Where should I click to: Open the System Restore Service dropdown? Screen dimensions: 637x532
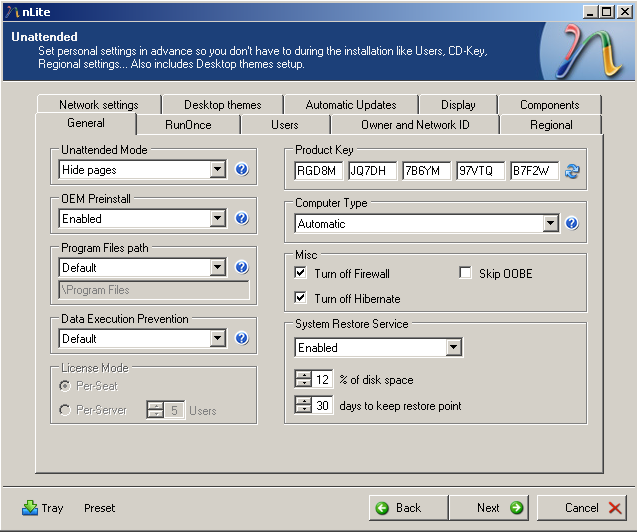453,347
